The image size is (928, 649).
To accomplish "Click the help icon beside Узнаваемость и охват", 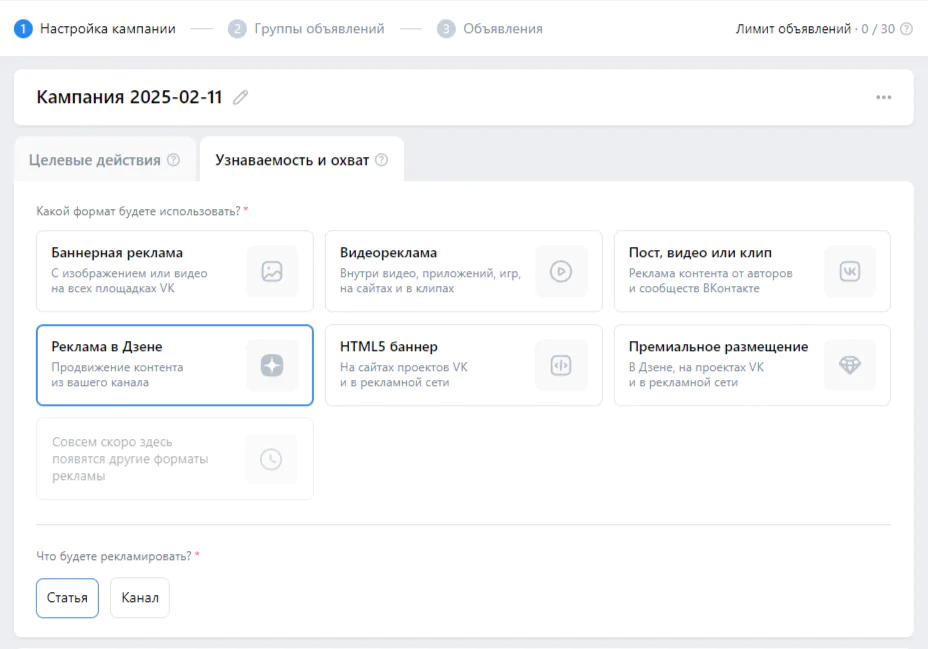I will pos(382,160).
